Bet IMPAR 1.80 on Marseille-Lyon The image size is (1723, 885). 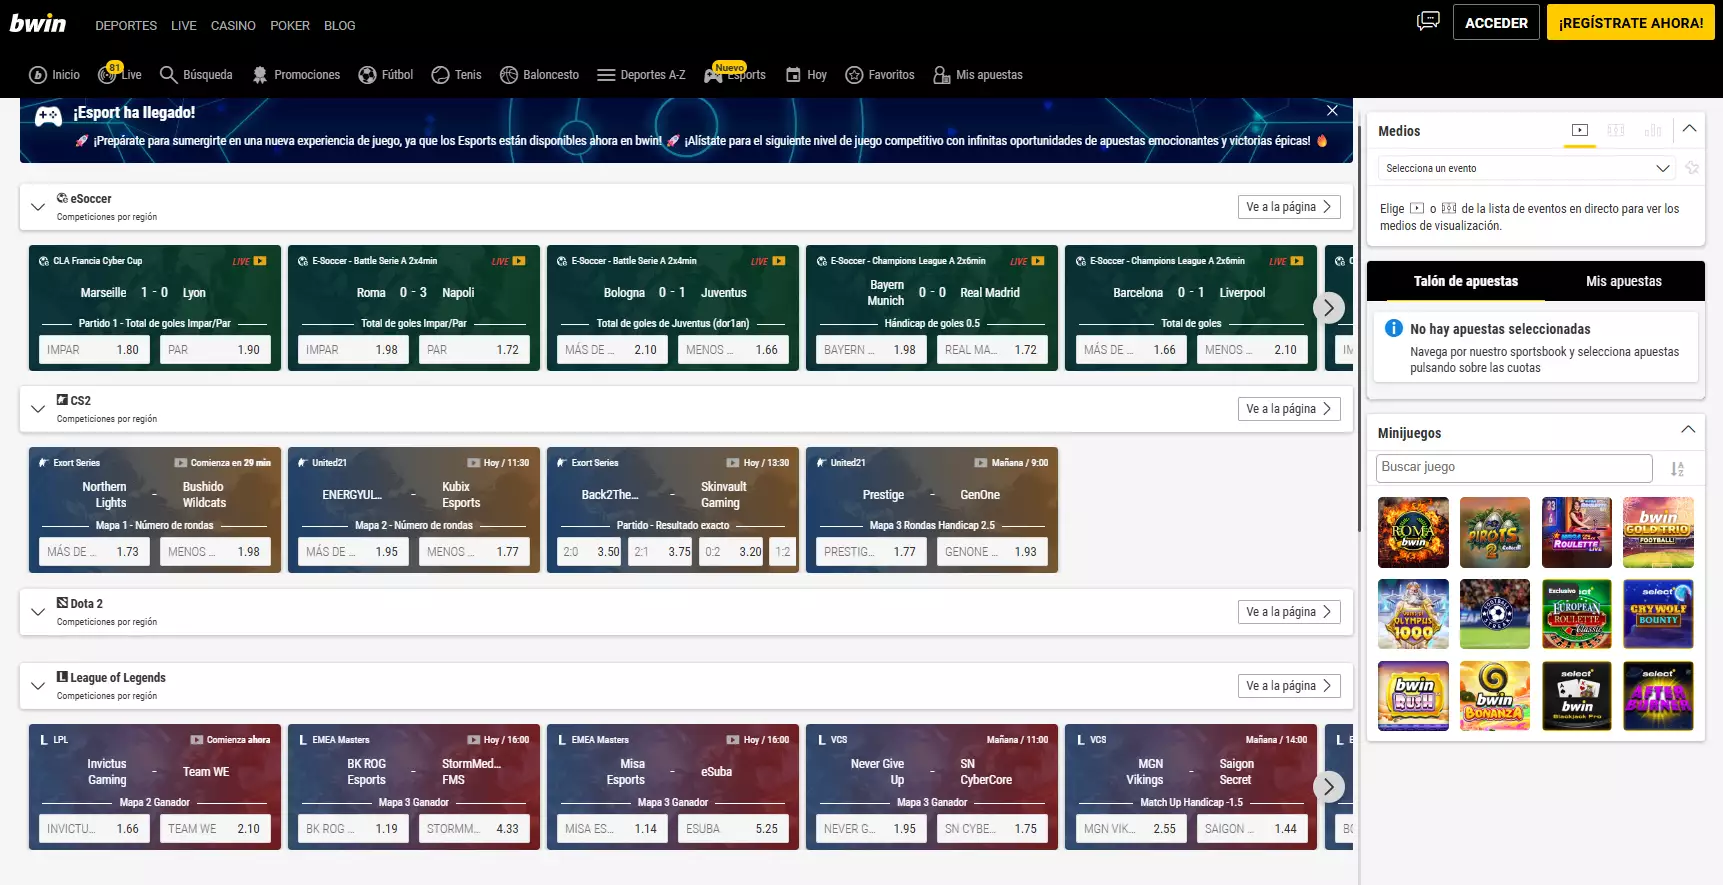pos(95,350)
